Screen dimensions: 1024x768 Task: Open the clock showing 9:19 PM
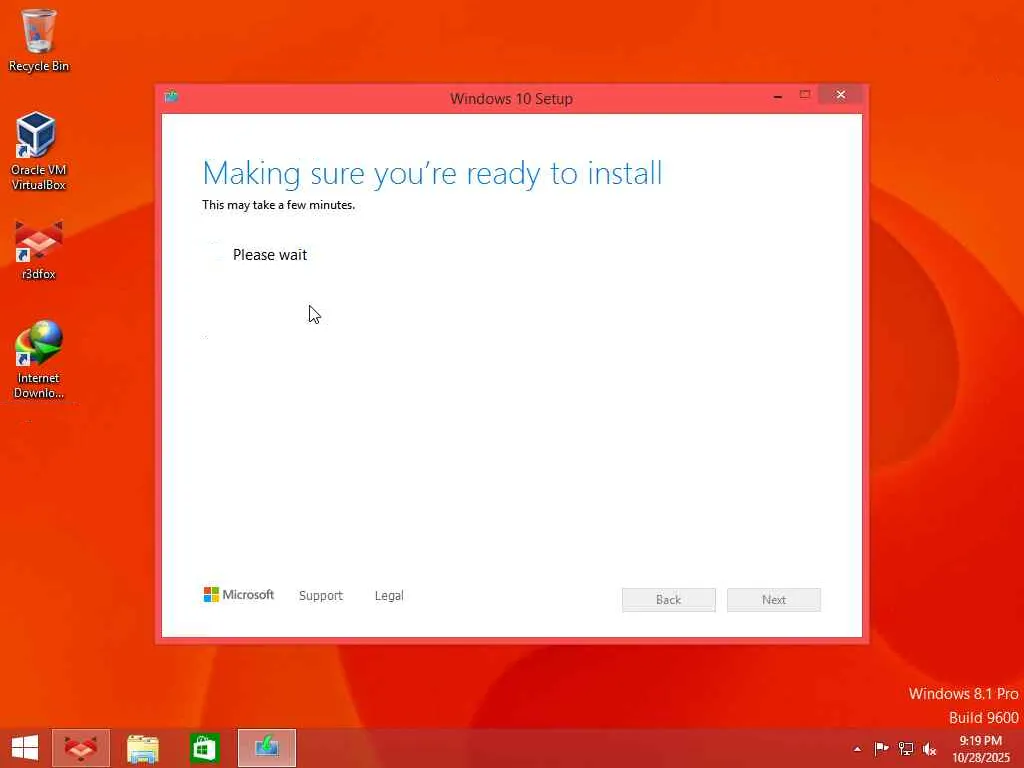[980, 749]
